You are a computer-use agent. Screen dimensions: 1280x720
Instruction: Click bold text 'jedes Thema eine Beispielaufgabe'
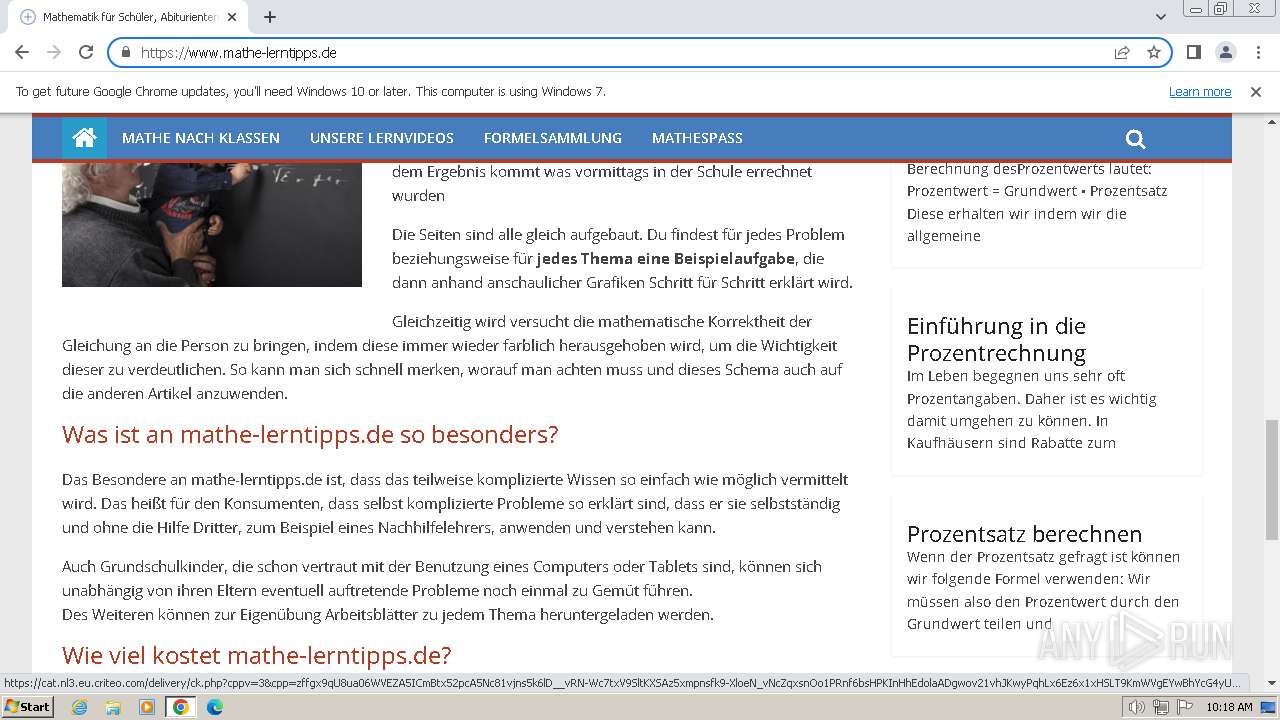pos(666,258)
